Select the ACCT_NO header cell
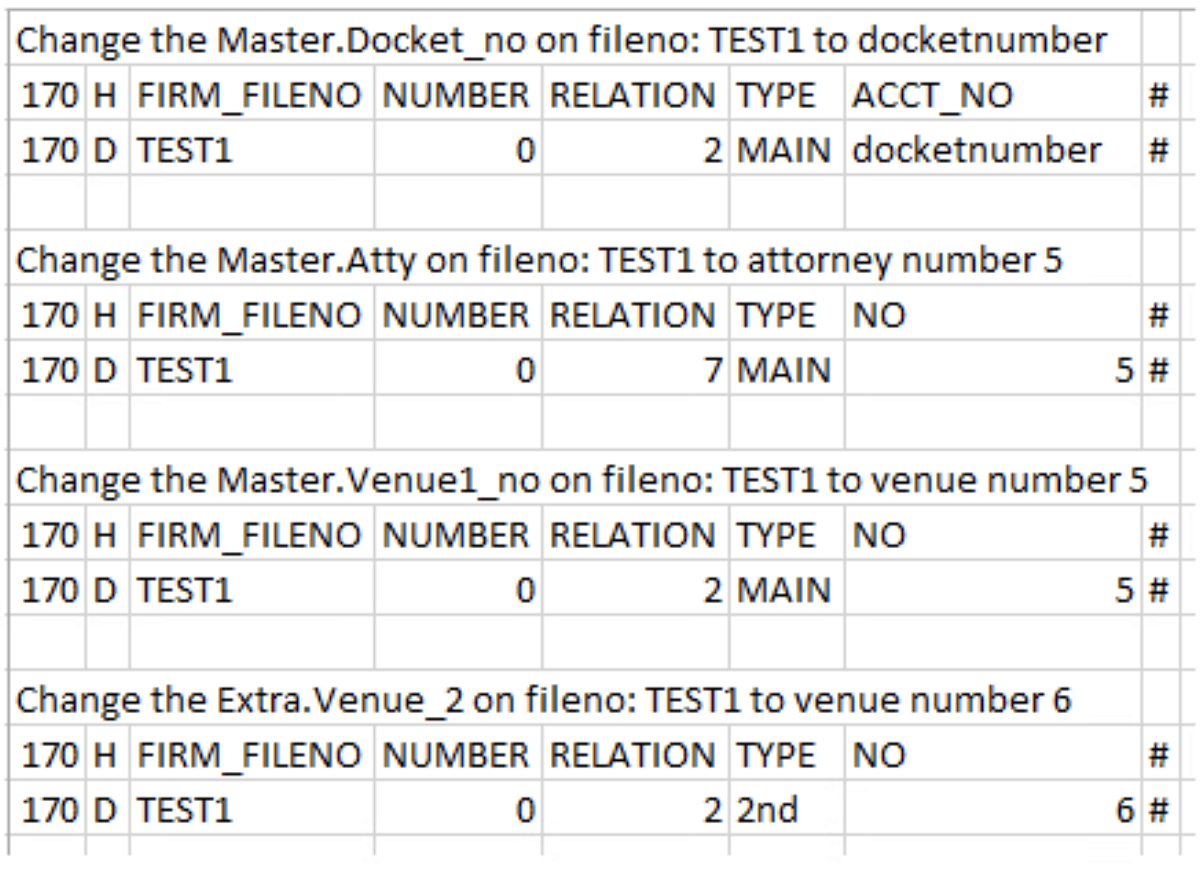The height and width of the screenshot is (869, 1200). point(932,95)
